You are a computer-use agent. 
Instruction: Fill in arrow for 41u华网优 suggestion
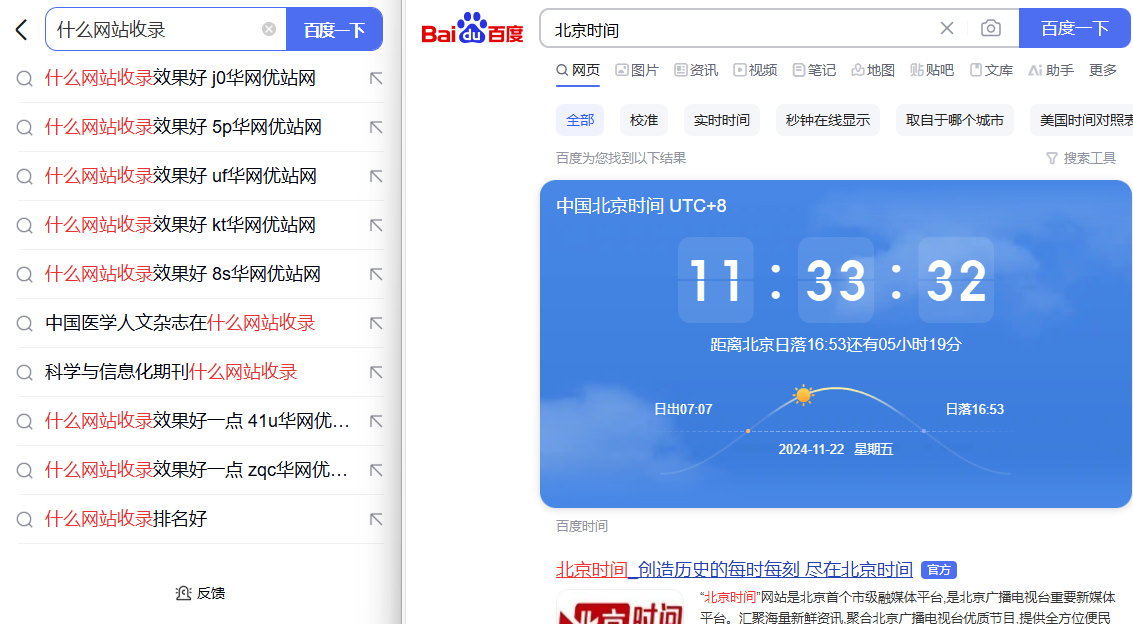tap(376, 421)
